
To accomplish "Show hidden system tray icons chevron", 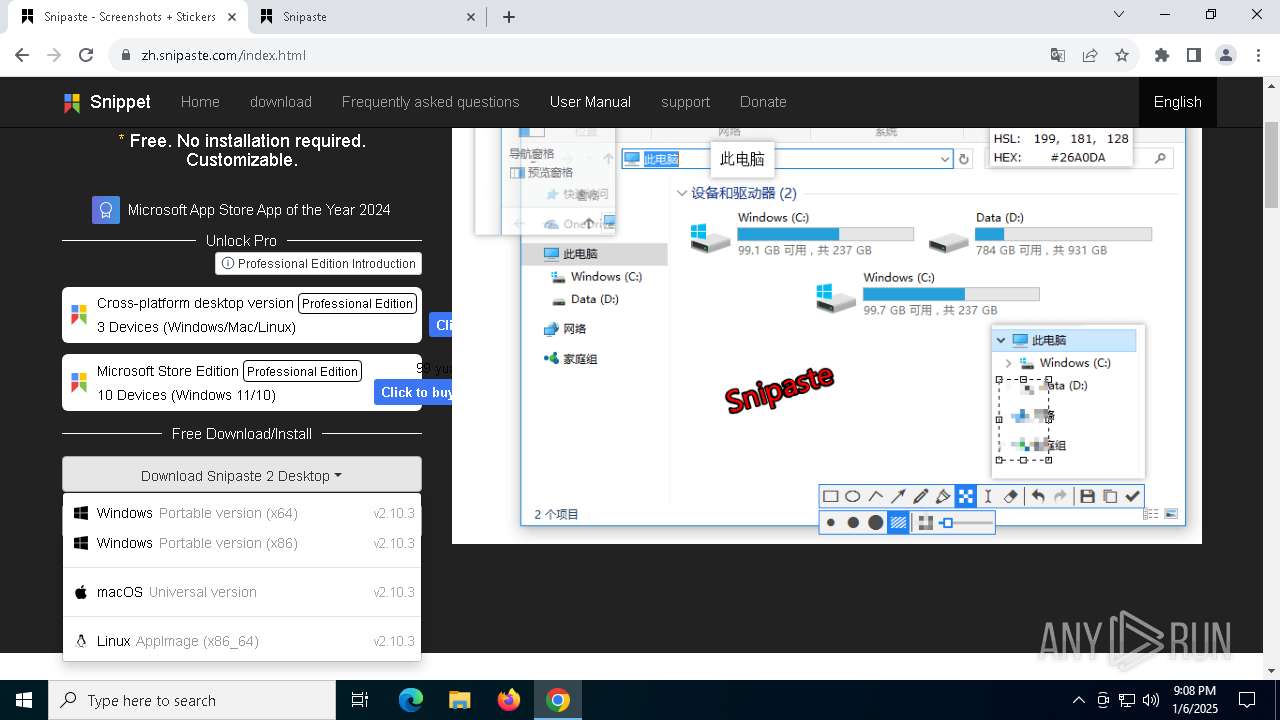I will 1078,700.
